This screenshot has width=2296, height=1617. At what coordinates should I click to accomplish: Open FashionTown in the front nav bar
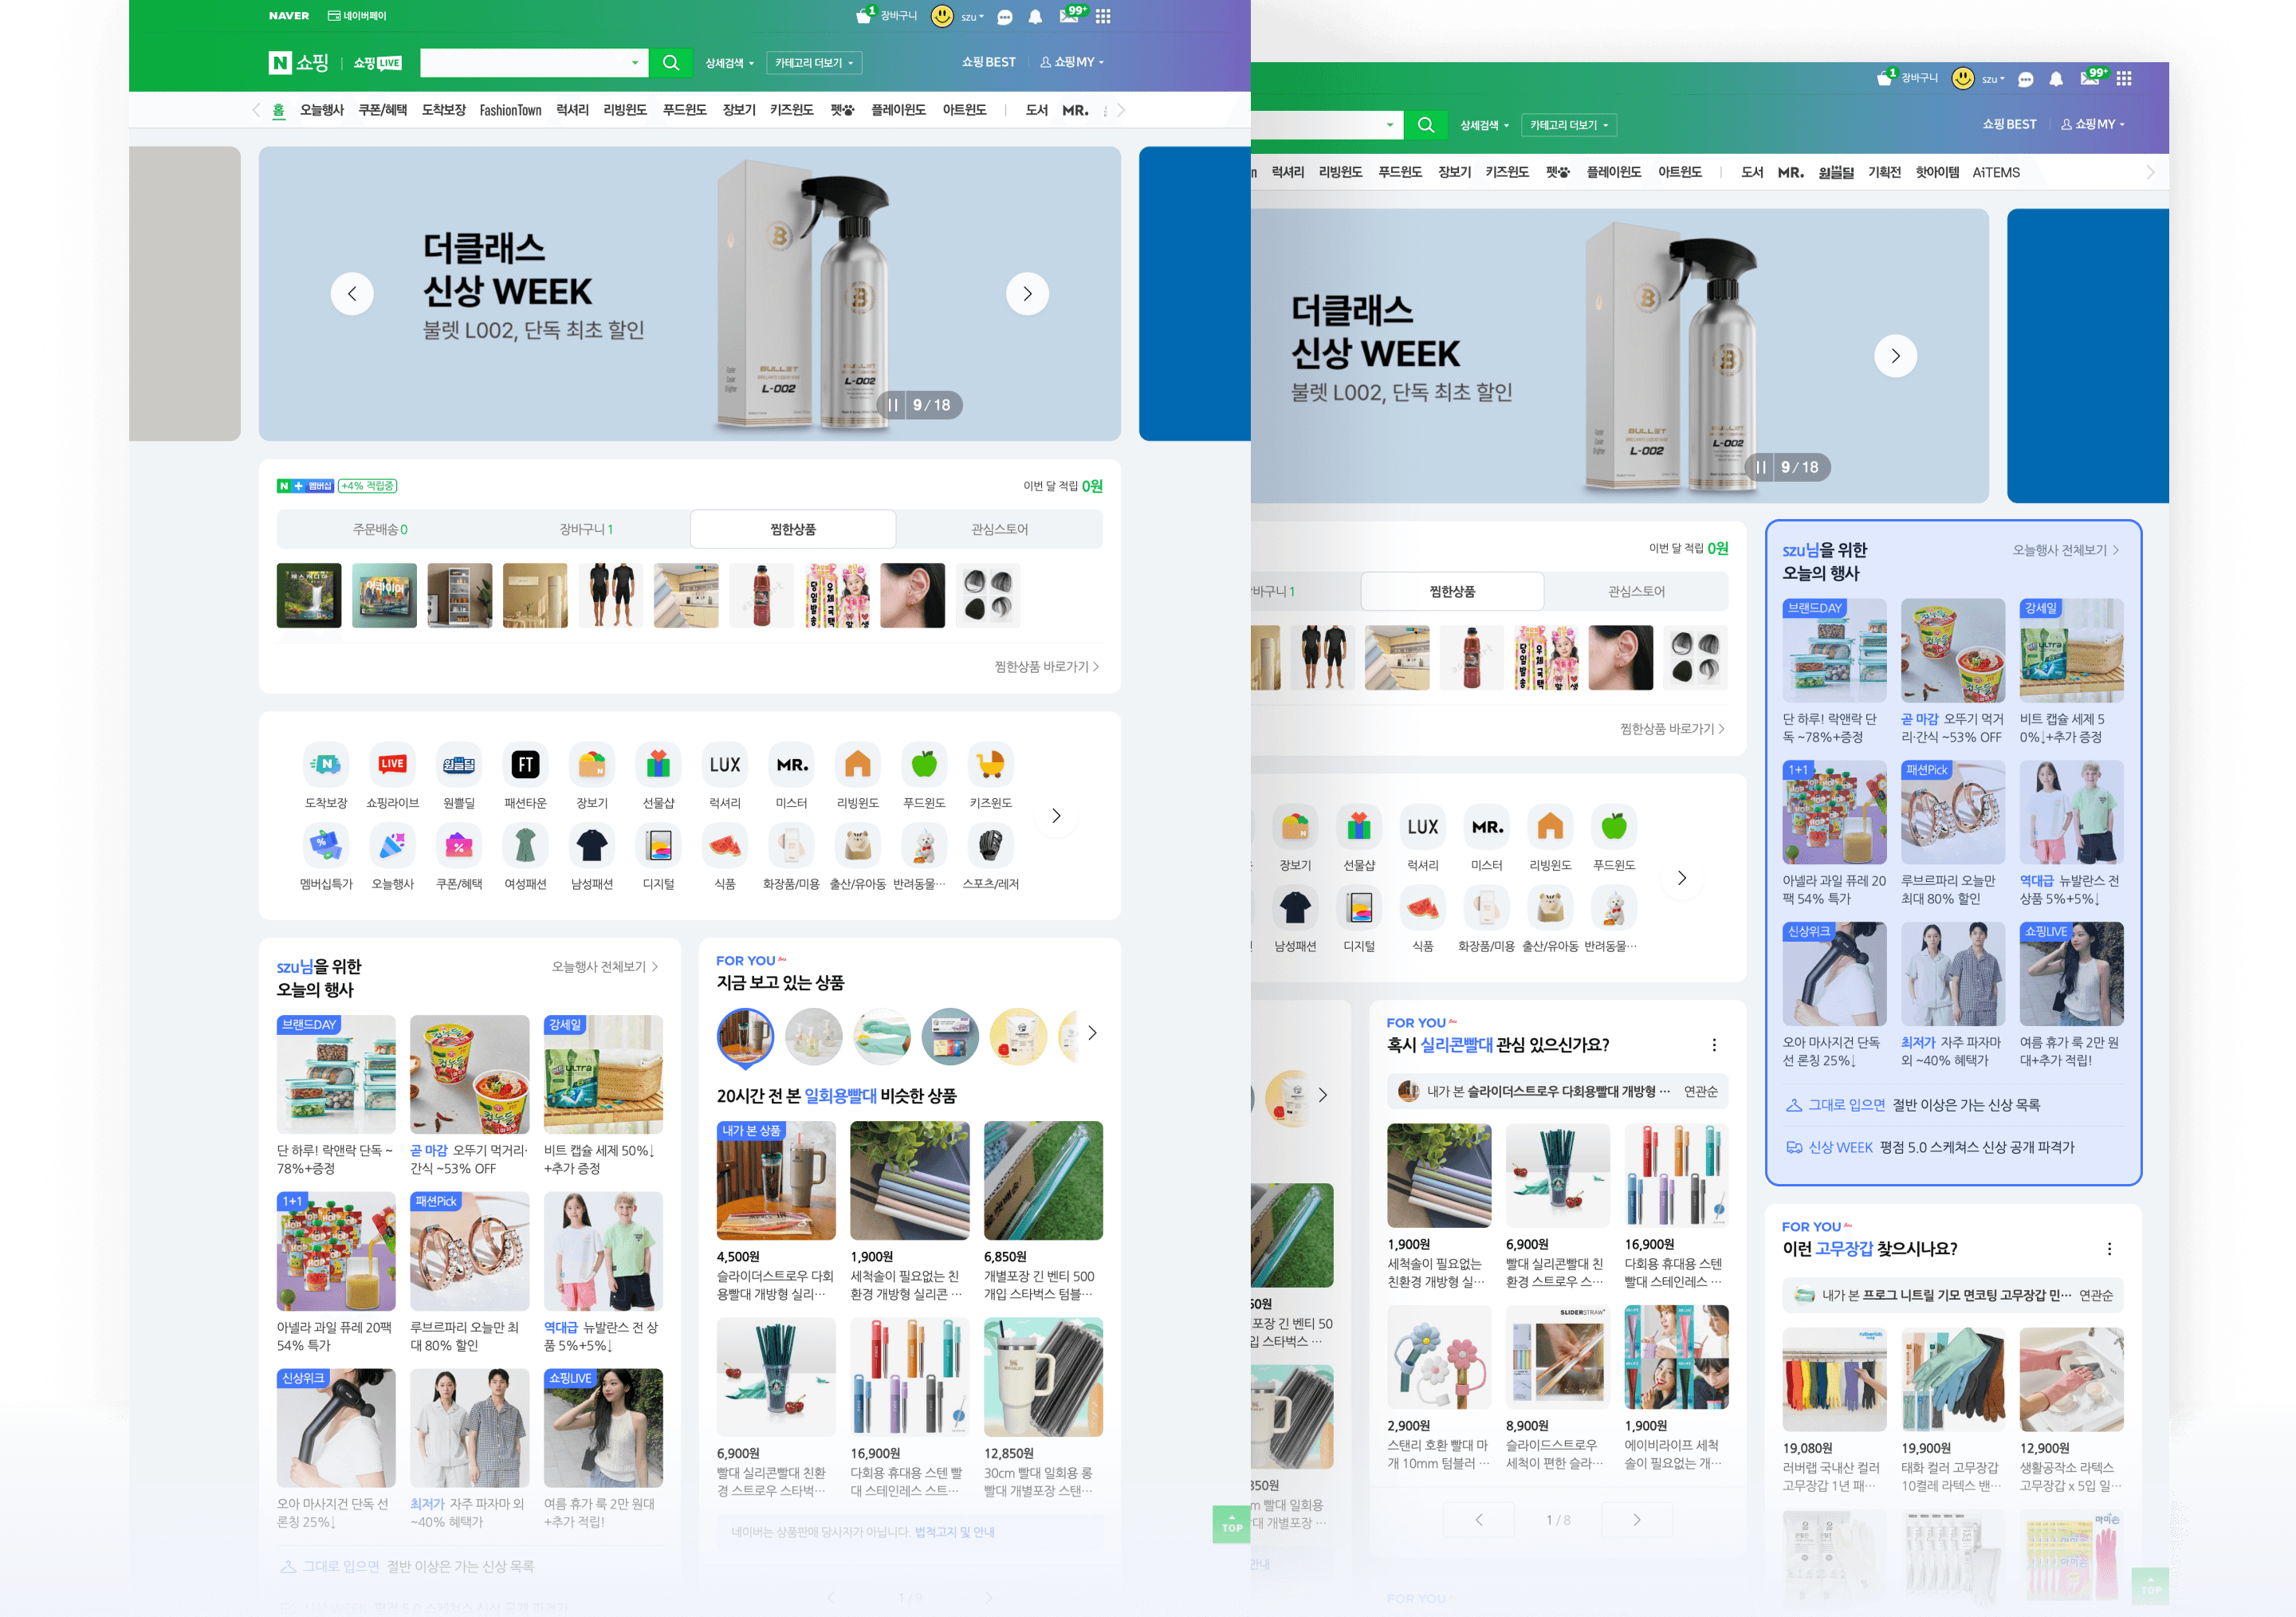tap(510, 110)
